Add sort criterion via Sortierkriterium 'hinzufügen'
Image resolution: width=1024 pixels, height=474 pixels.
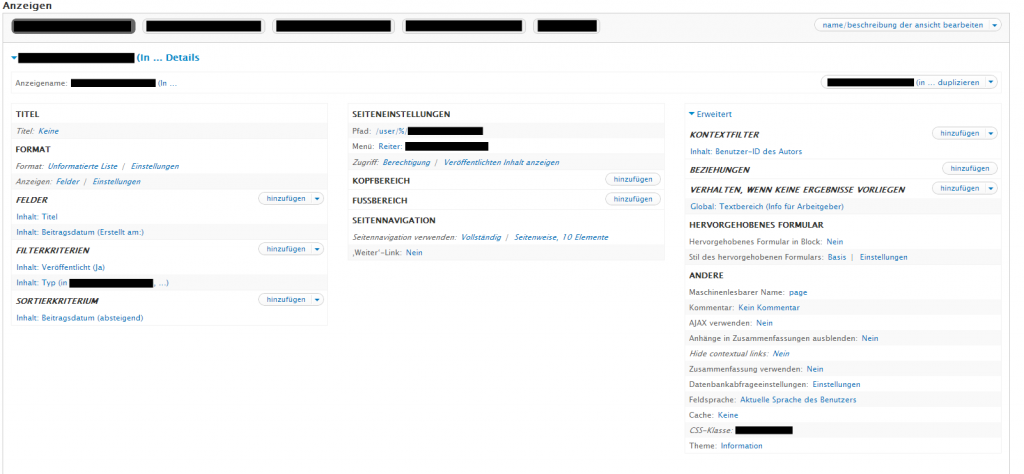(x=284, y=299)
